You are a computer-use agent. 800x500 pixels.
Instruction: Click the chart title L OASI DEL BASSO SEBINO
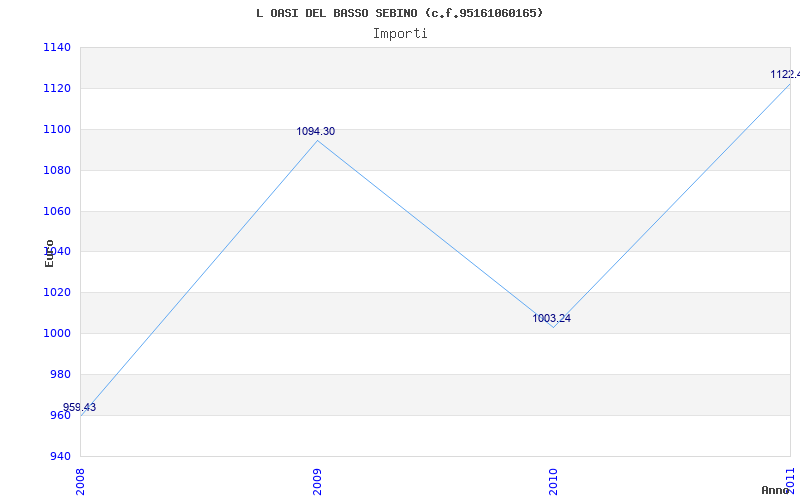(399, 13)
